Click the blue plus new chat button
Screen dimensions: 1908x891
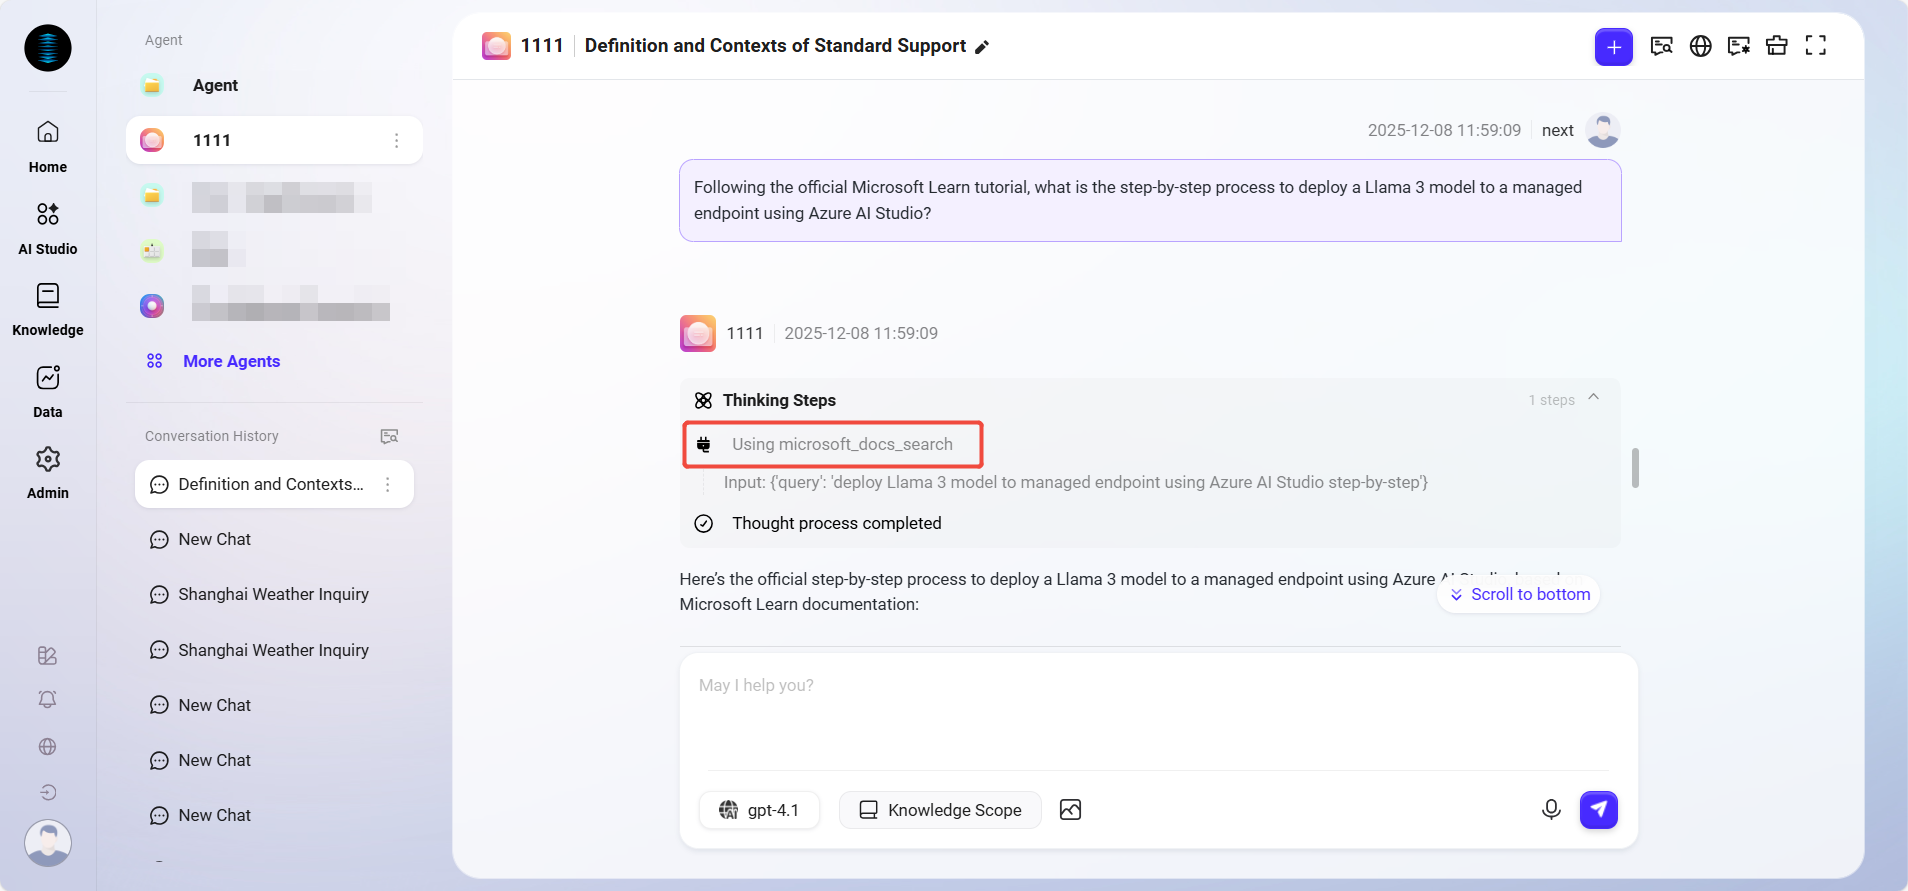click(1613, 47)
